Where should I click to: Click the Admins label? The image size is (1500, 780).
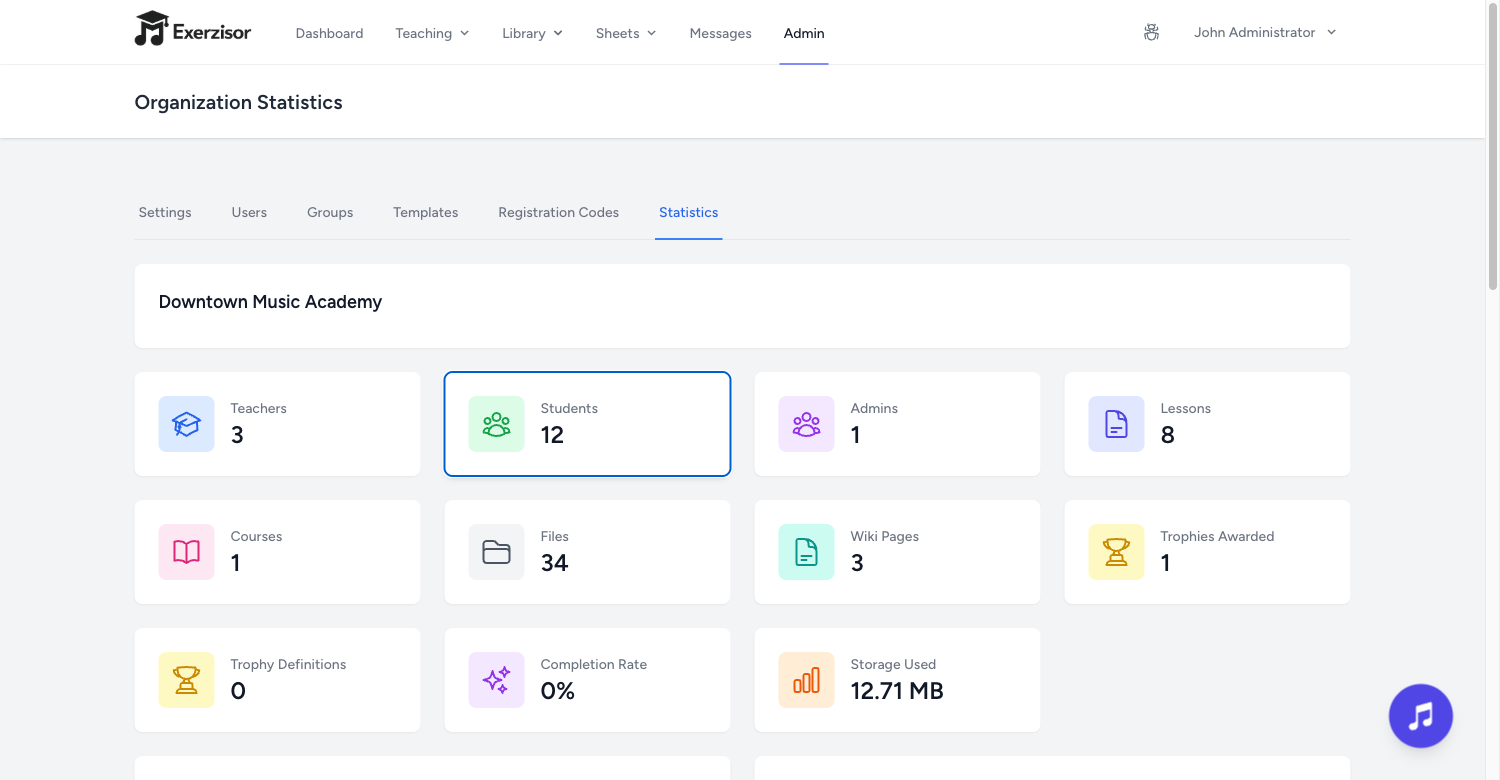pyautogui.click(x=874, y=408)
